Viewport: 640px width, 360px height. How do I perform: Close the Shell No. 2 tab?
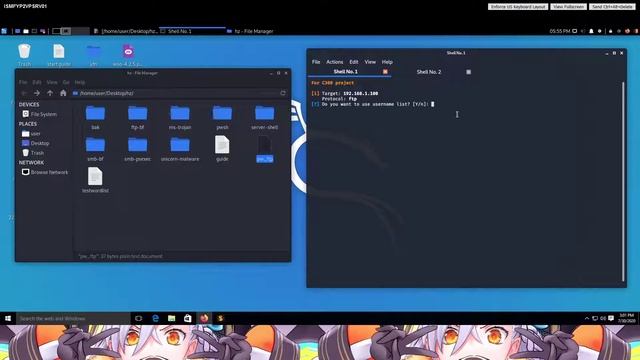pyautogui.click(x=468, y=72)
